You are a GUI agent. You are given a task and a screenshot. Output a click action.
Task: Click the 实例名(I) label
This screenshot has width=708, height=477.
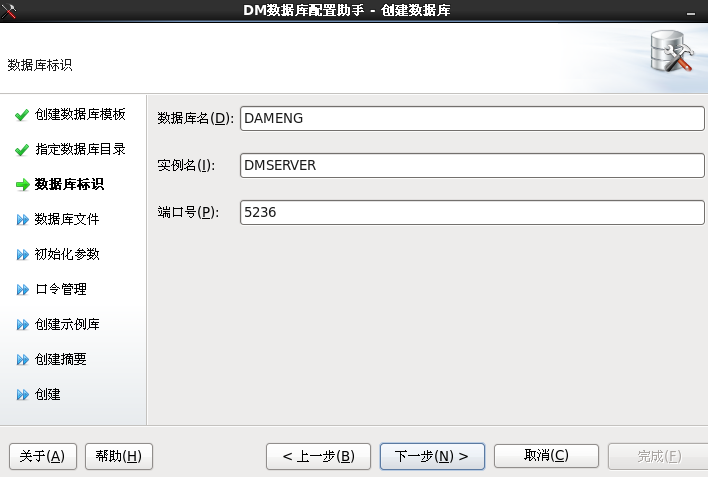186,165
